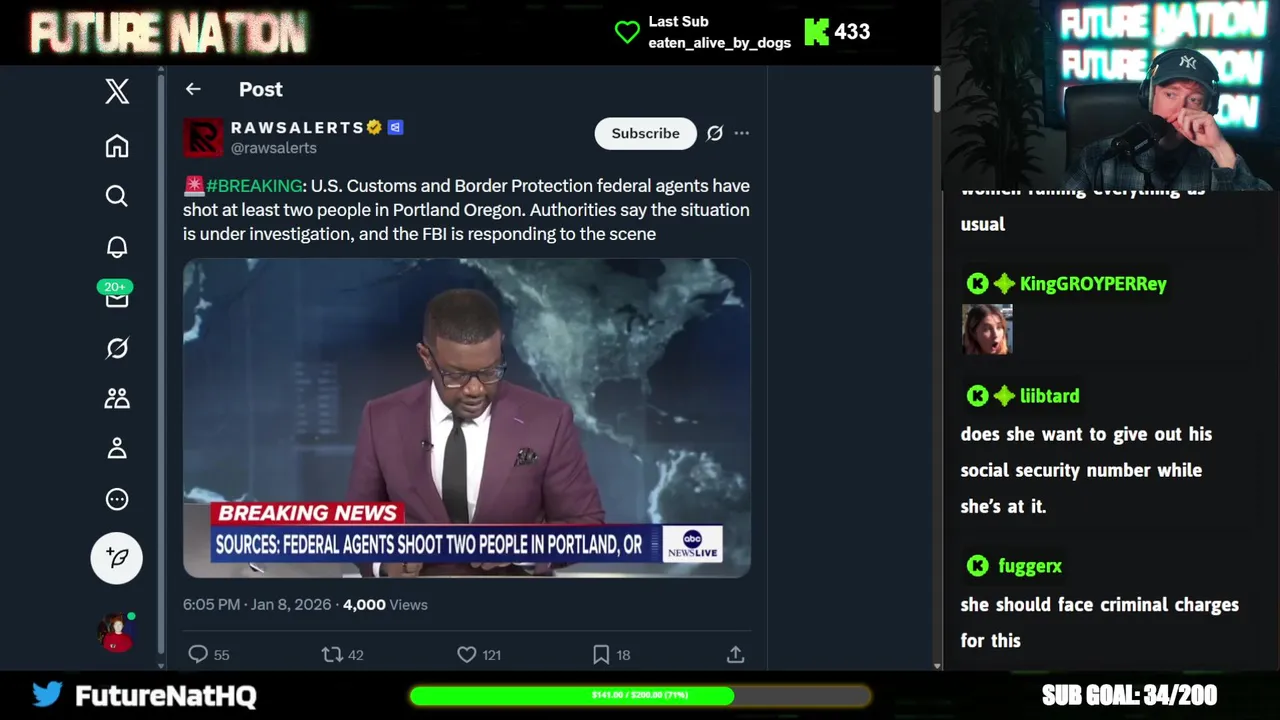Viewport: 1280px width, 720px height.
Task: Open Messages envelope with 20+ badge
Action: point(117,296)
